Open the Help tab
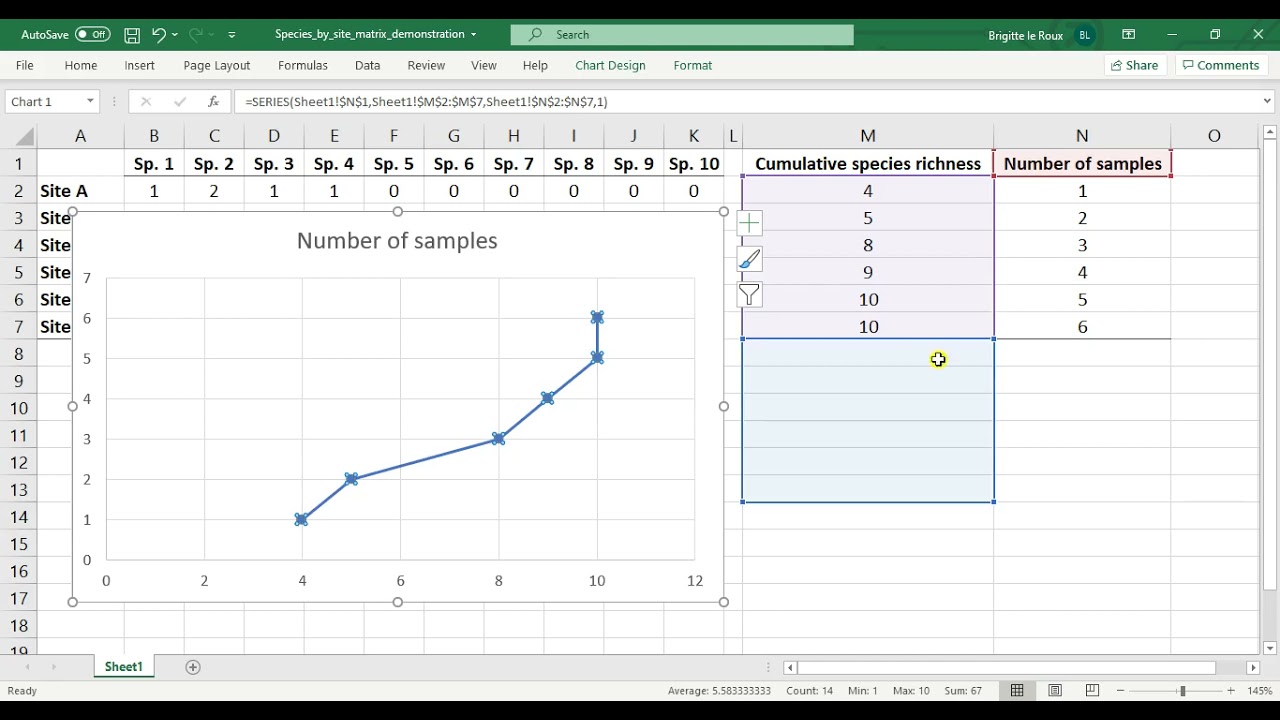 [x=535, y=65]
